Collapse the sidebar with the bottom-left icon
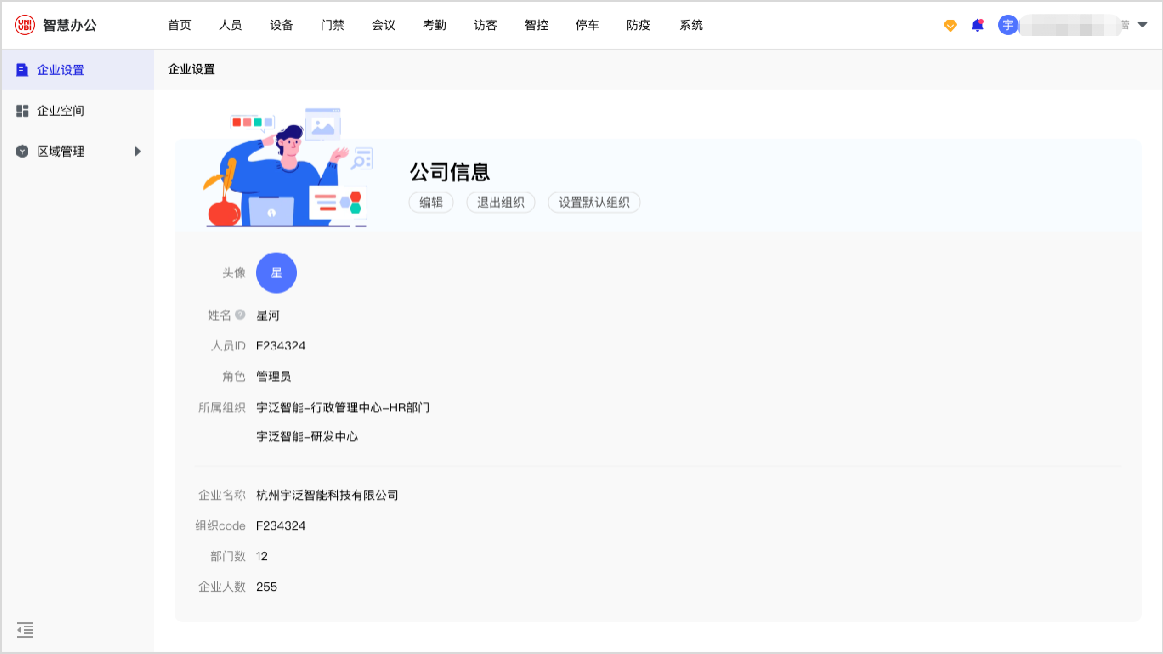The width and height of the screenshot is (1163, 654). (25, 630)
